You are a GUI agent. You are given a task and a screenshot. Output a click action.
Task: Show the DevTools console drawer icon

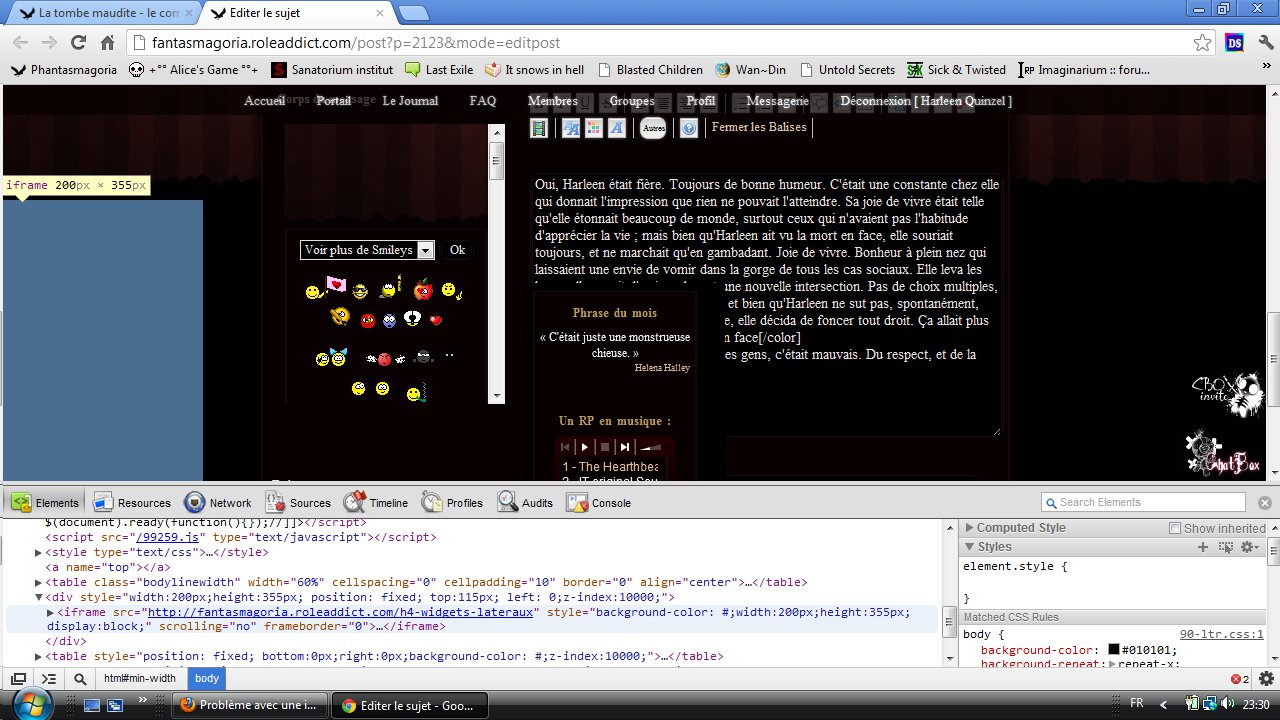click(49, 678)
